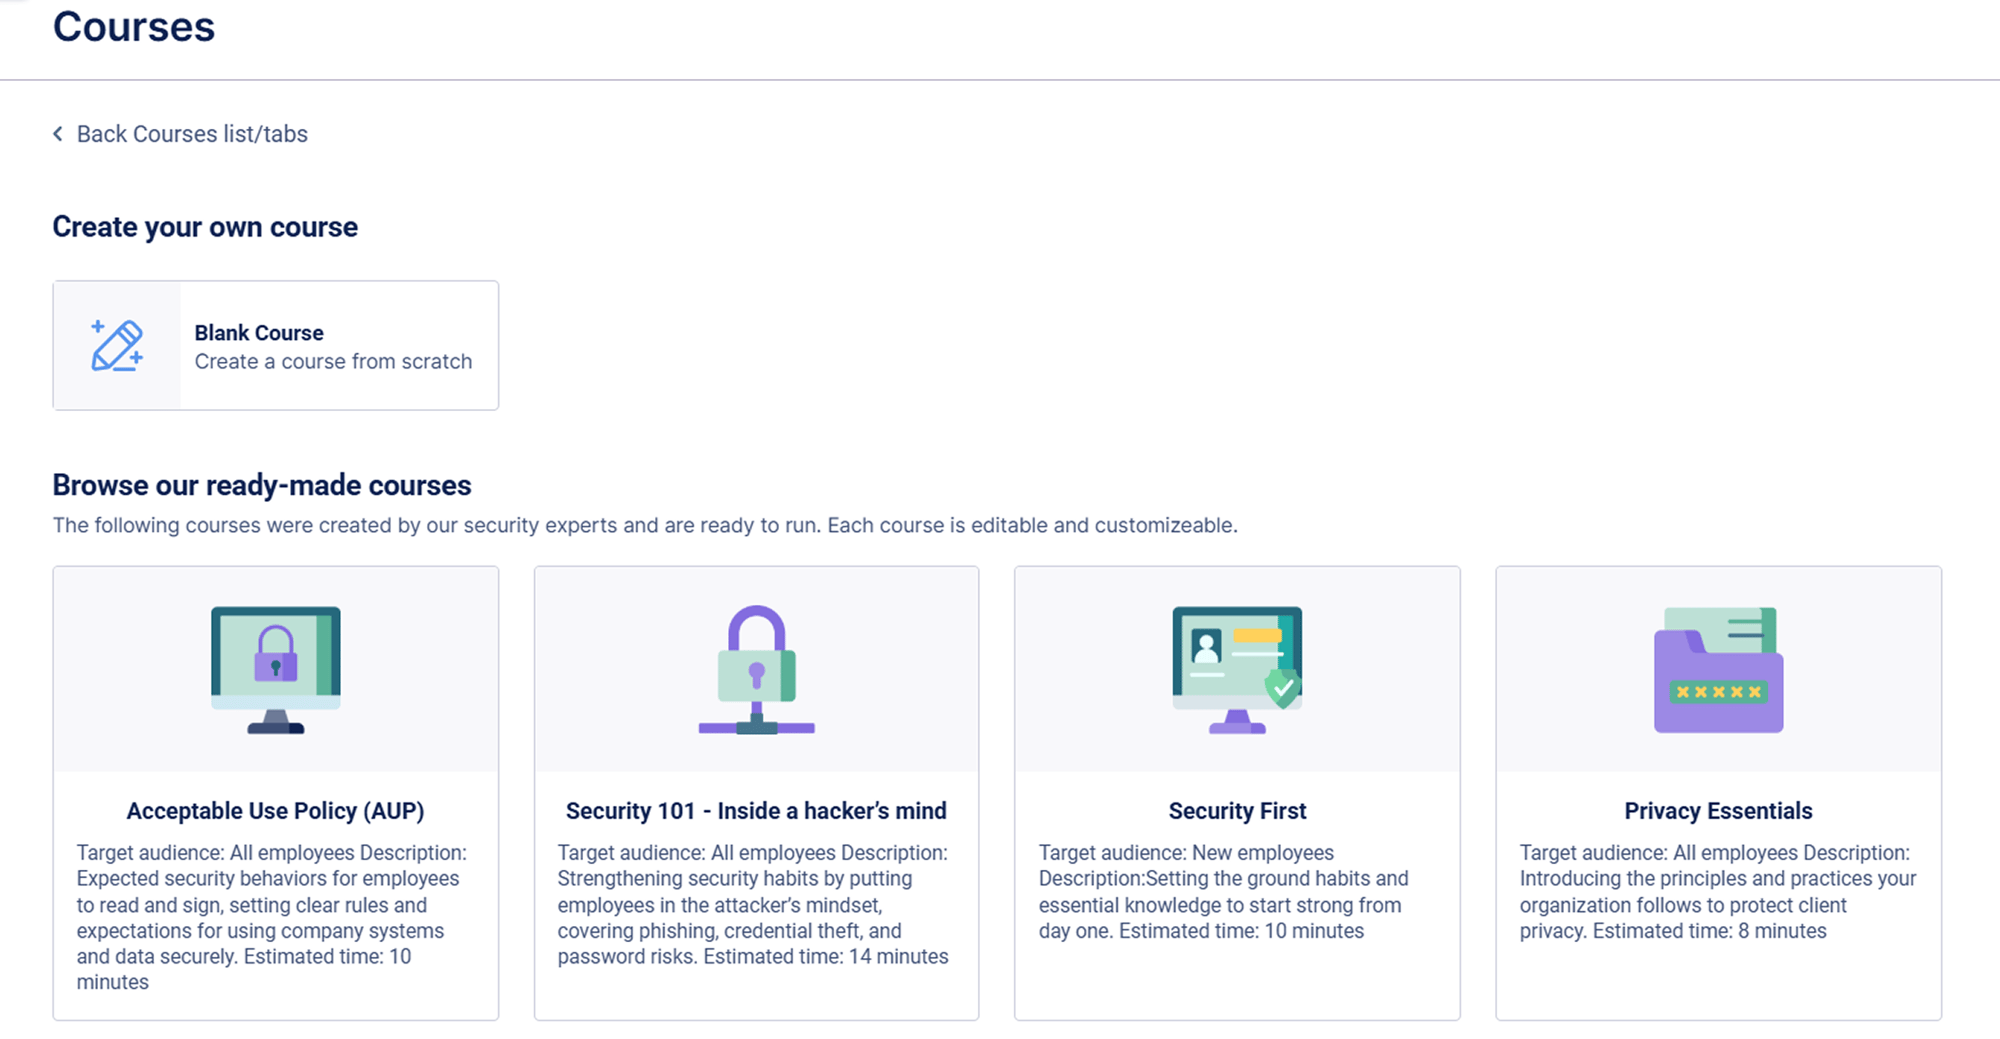This screenshot has width=2000, height=1039.
Task: Click the Acceptable Use Policy description text
Action: point(272,917)
